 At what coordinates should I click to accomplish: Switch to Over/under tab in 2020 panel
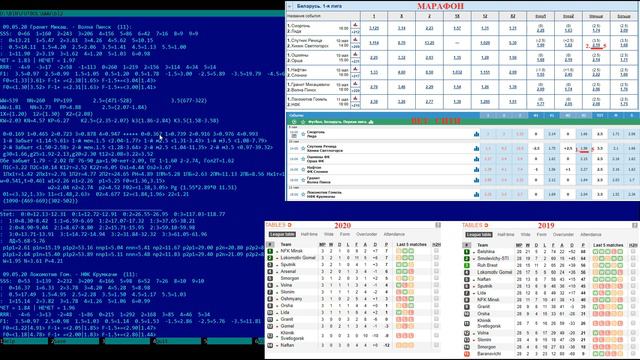[x=367, y=234]
